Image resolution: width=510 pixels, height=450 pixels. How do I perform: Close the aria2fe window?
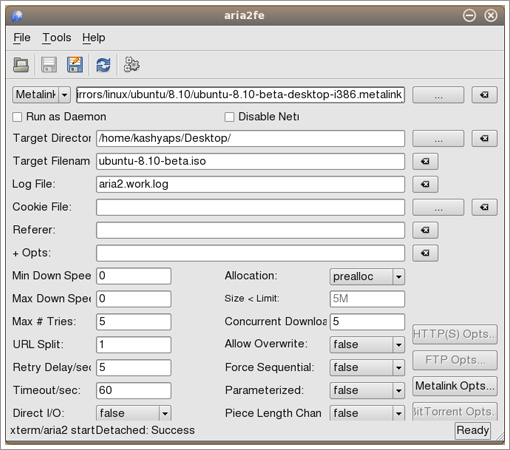point(491,15)
